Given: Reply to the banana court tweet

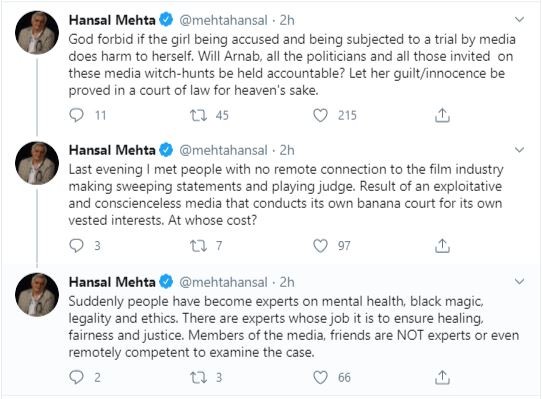Looking at the screenshot, I should (x=76, y=245).
